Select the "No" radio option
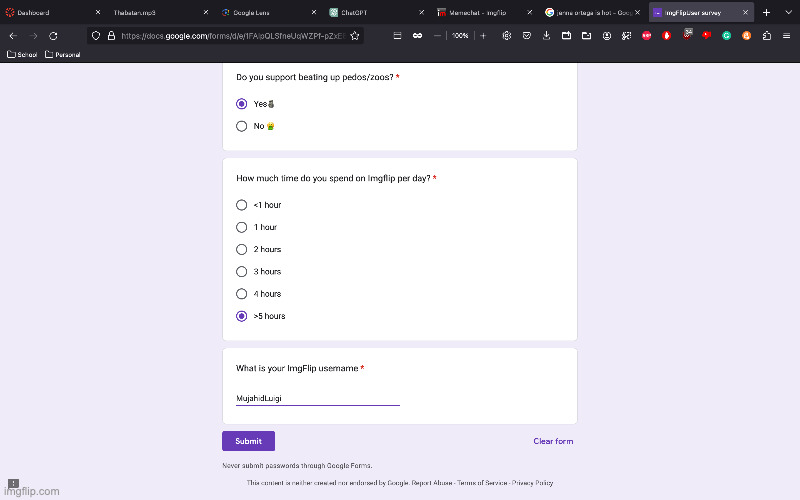Image resolution: width=800 pixels, height=500 pixels. point(242,126)
